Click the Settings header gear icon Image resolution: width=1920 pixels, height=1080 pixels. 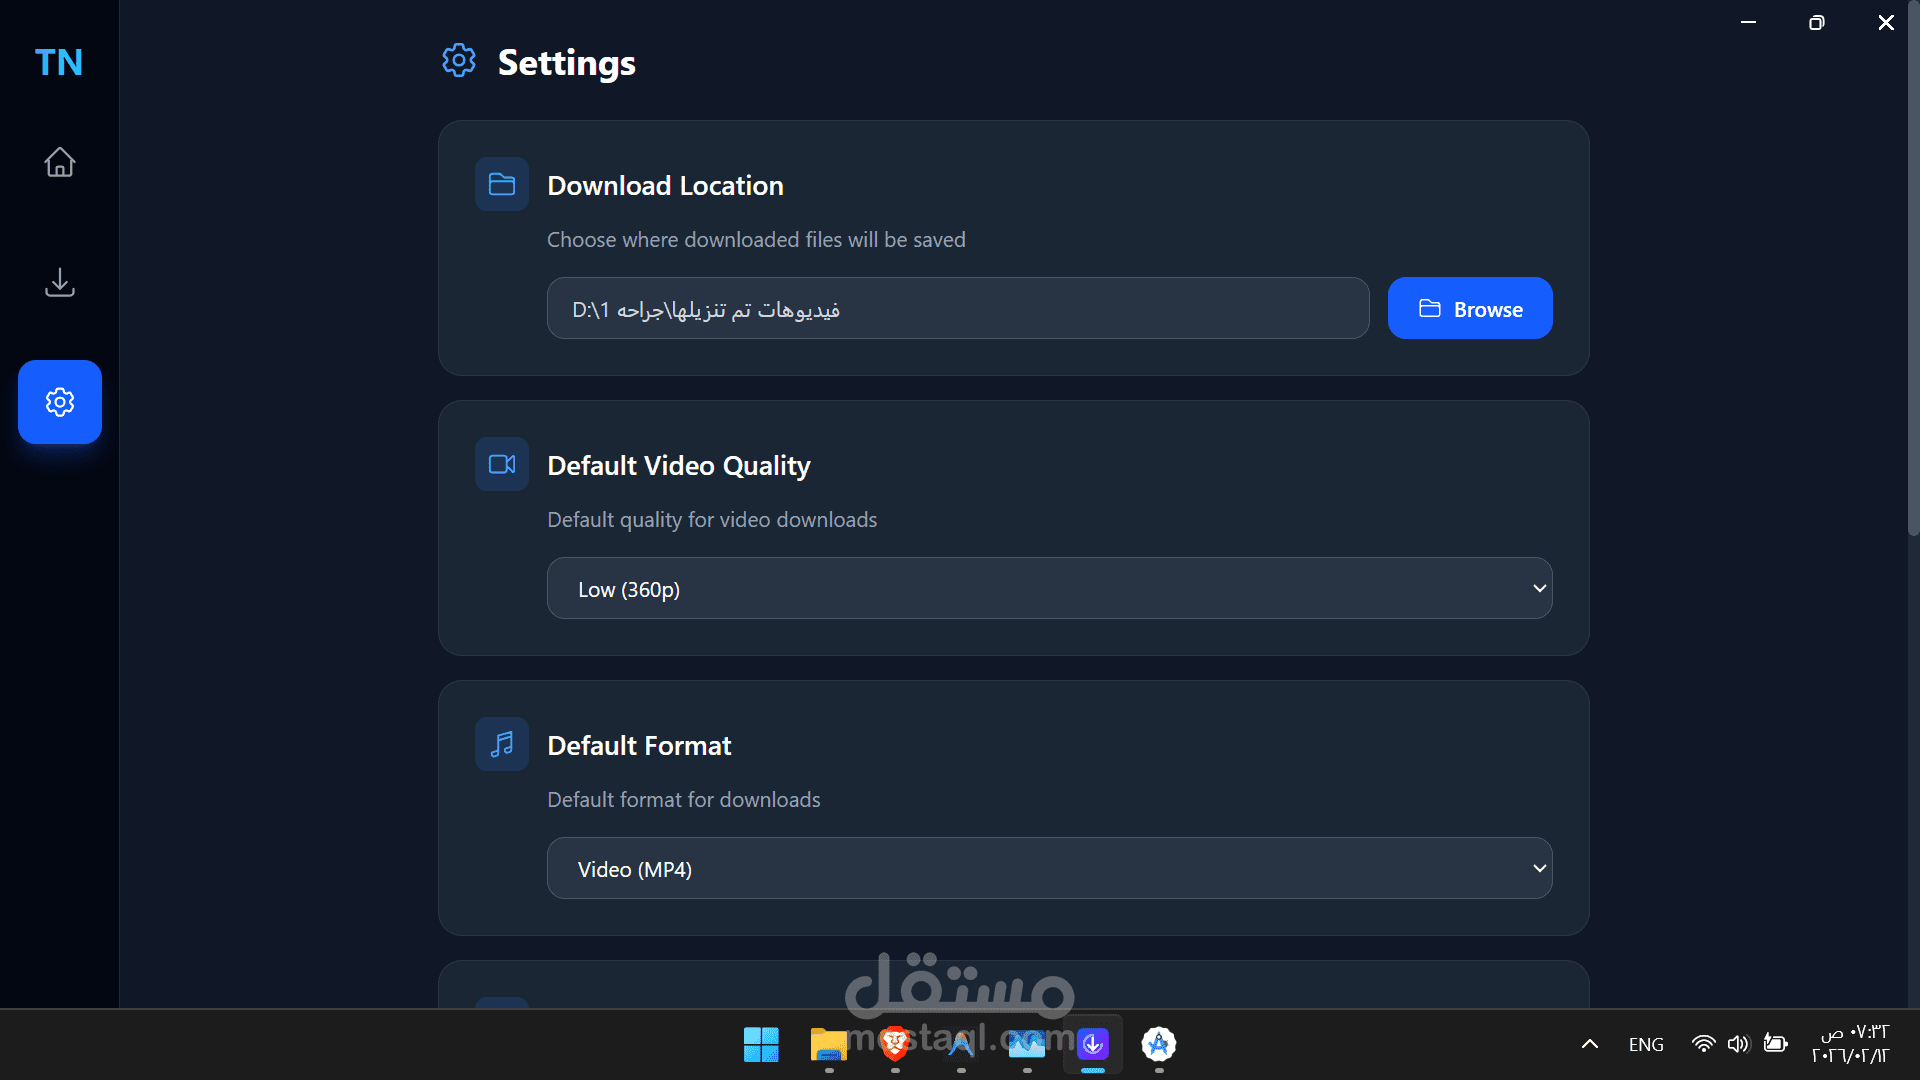click(x=459, y=61)
